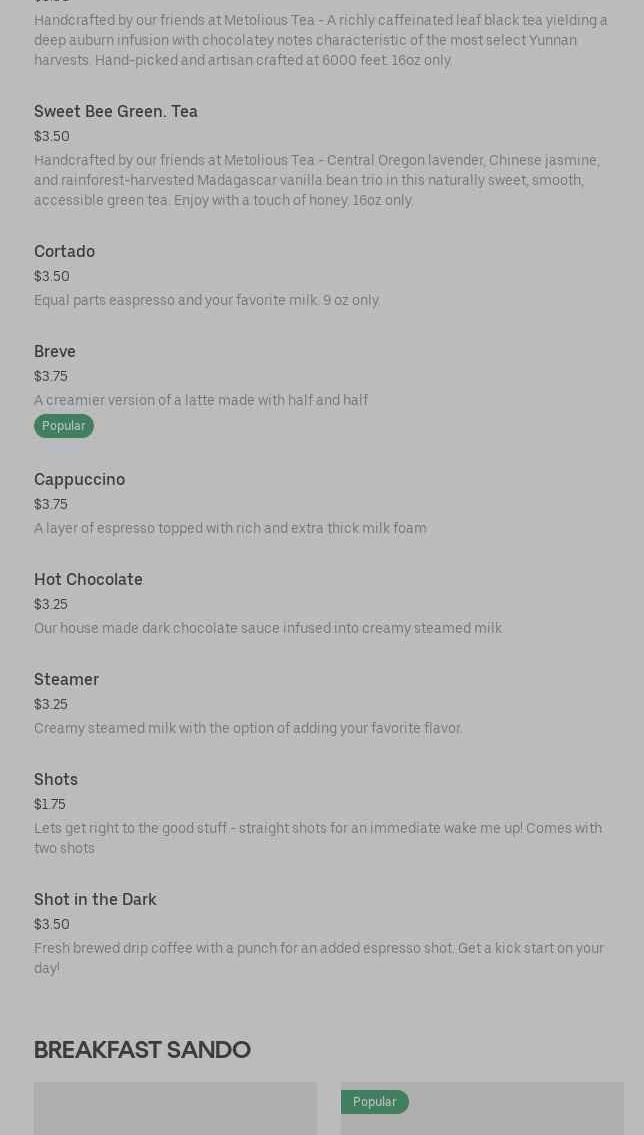
Task: Open the first Breakfast Sando thumbnail
Action: [x=175, y=1108]
